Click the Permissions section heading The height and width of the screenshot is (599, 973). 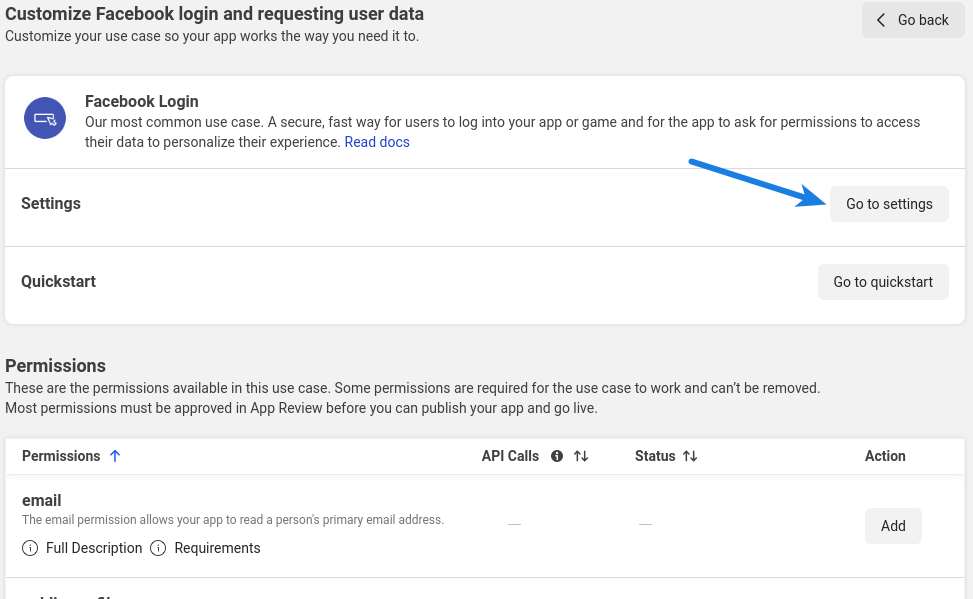55,366
